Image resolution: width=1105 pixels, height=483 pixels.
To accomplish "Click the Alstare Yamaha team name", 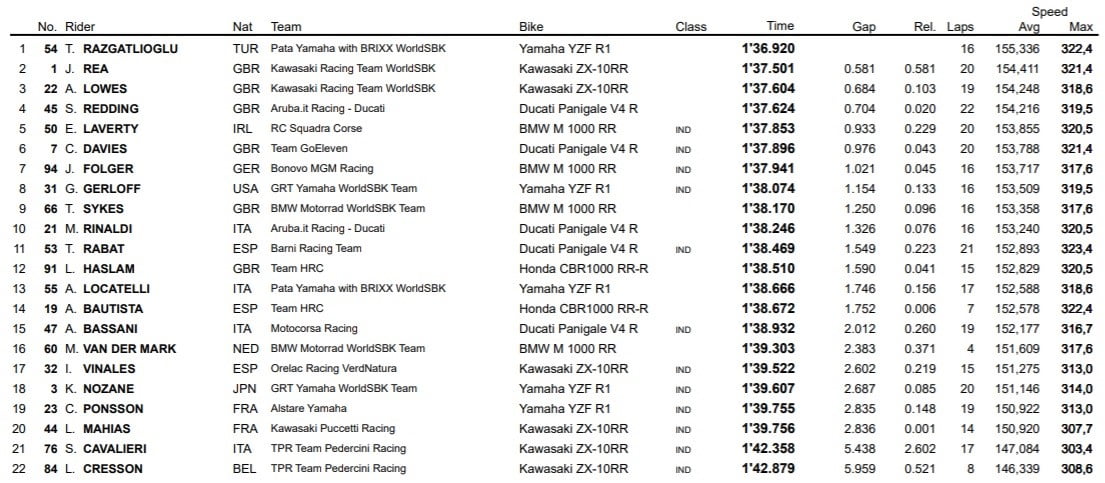I will 308,408.
